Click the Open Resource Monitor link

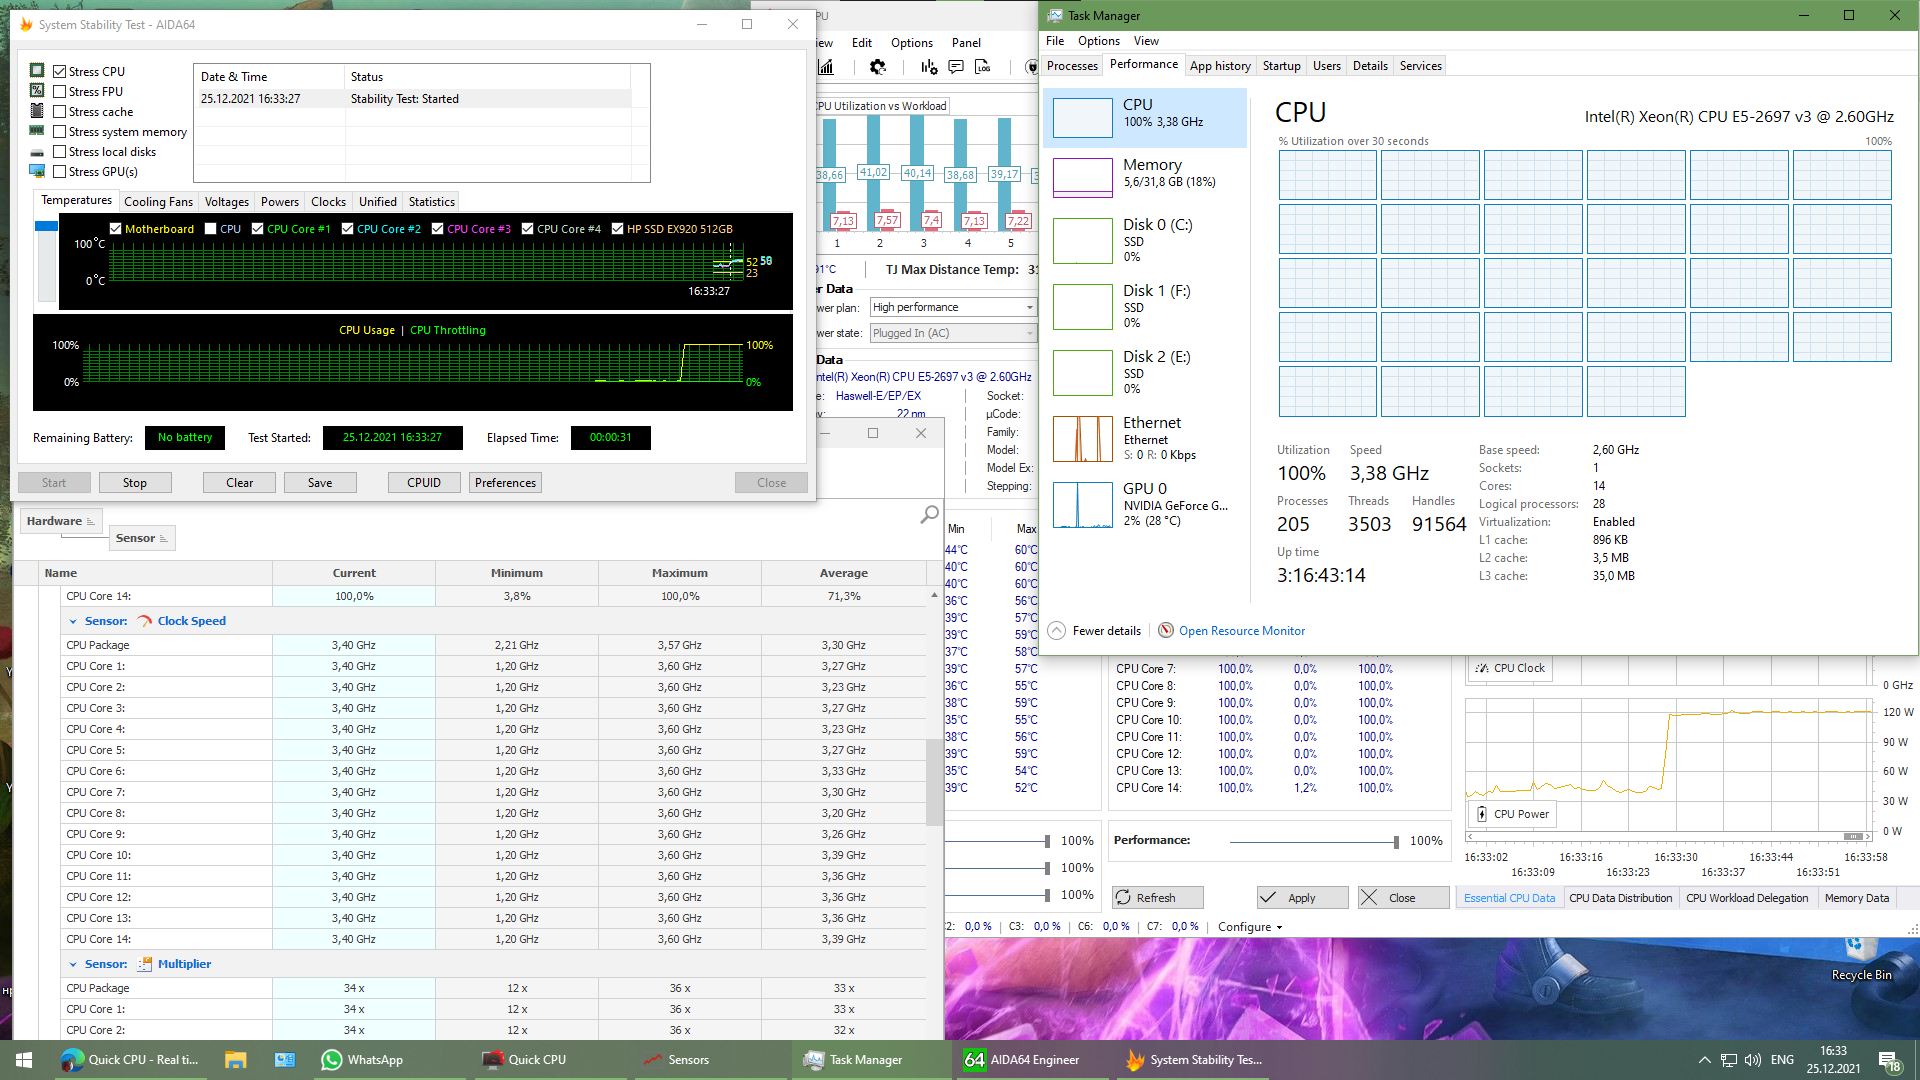pyautogui.click(x=1241, y=631)
